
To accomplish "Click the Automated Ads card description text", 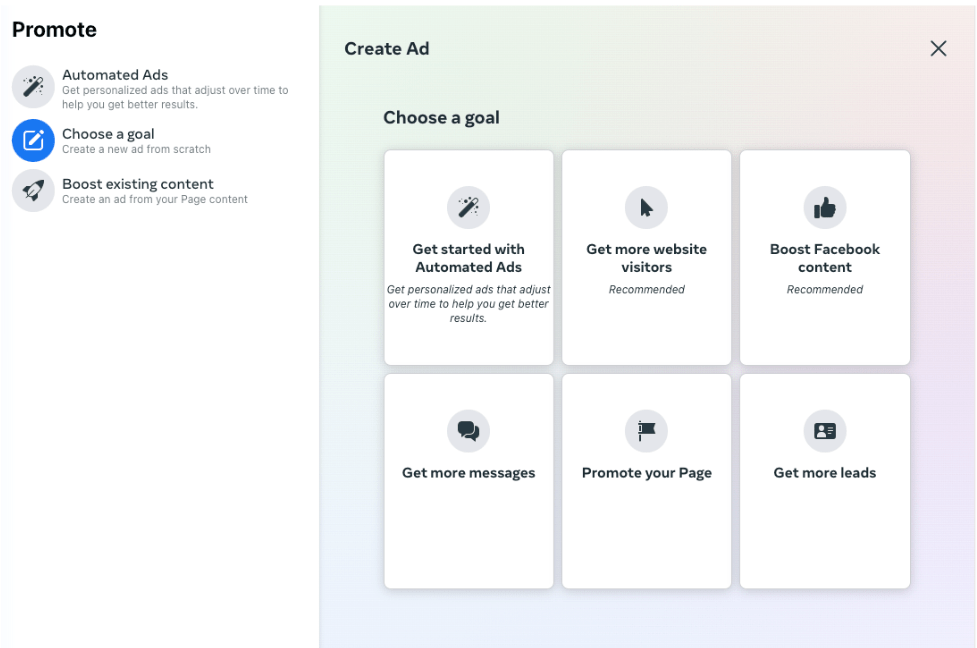I will coord(468,304).
